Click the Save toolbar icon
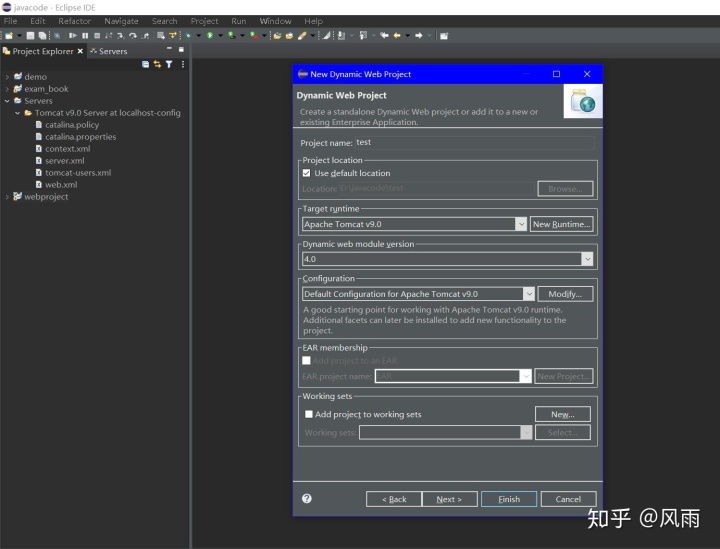This screenshot has height=549, width=720. (30, 35)
